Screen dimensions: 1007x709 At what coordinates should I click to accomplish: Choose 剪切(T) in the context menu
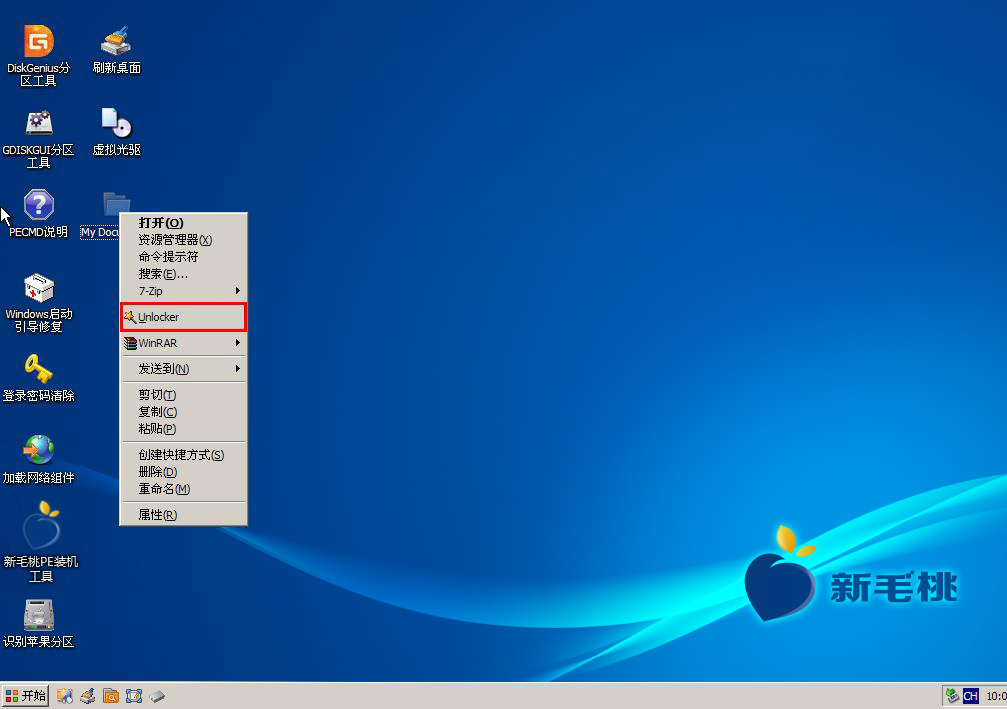pos(184,395)
